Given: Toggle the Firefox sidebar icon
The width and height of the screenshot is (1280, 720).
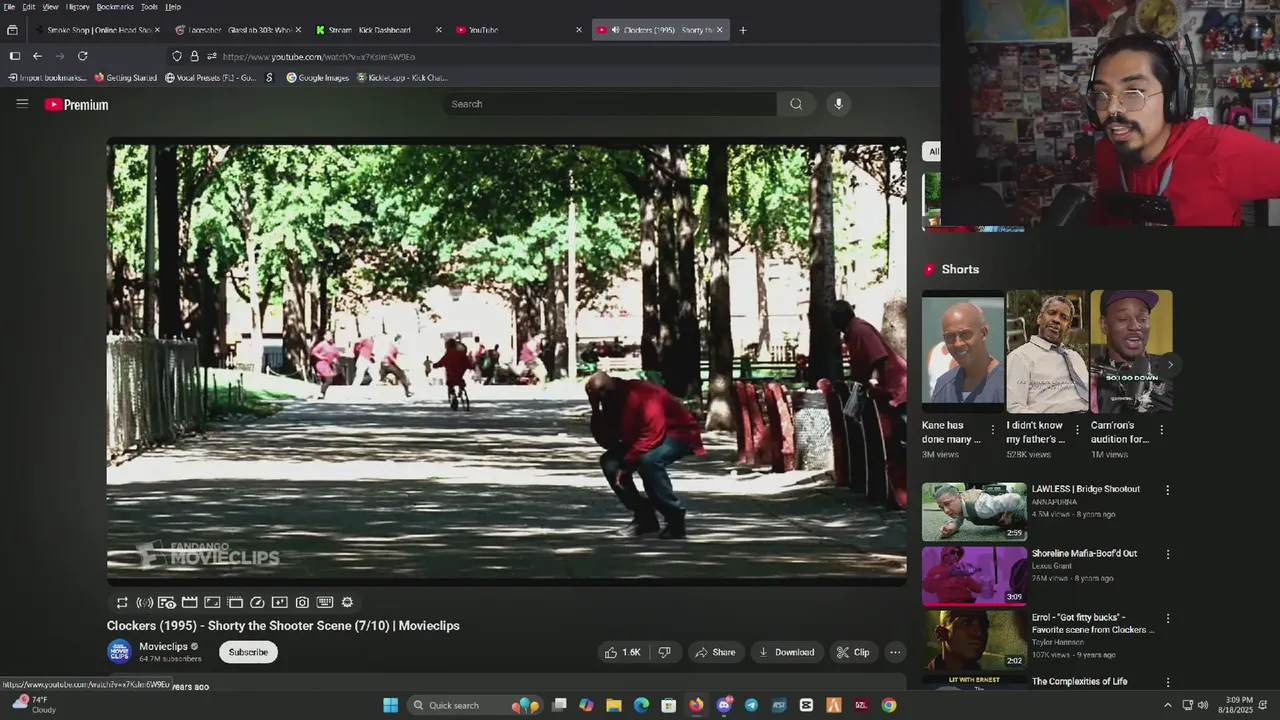Looking at the screenshot, I should (x=15, y=56).
